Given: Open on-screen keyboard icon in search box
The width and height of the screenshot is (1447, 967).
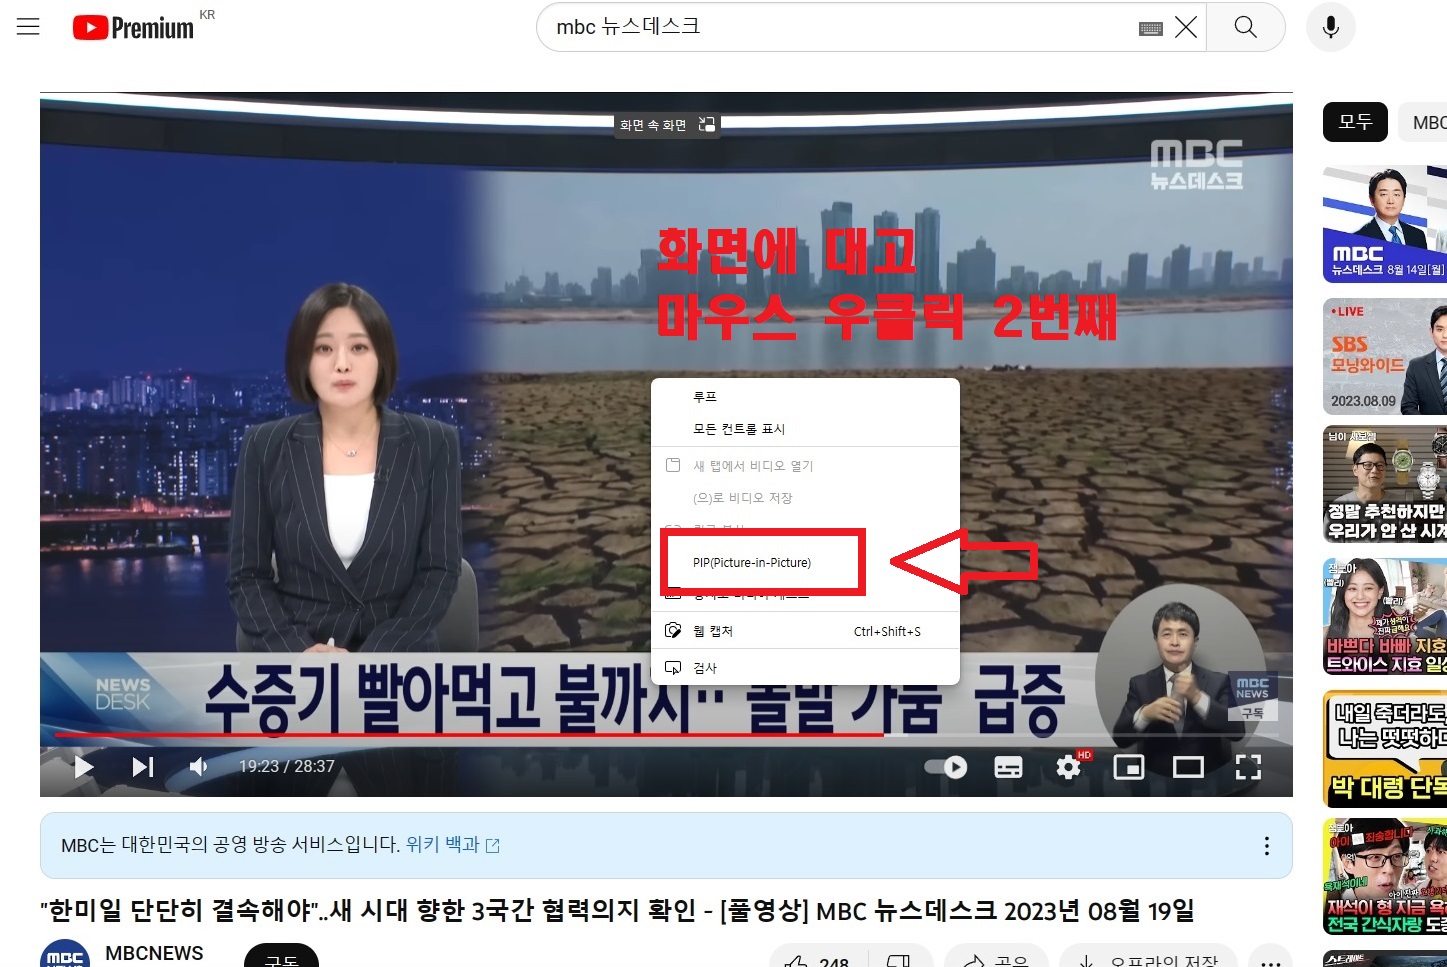Looking at the screenshot, I should [x=1151, y=28].
